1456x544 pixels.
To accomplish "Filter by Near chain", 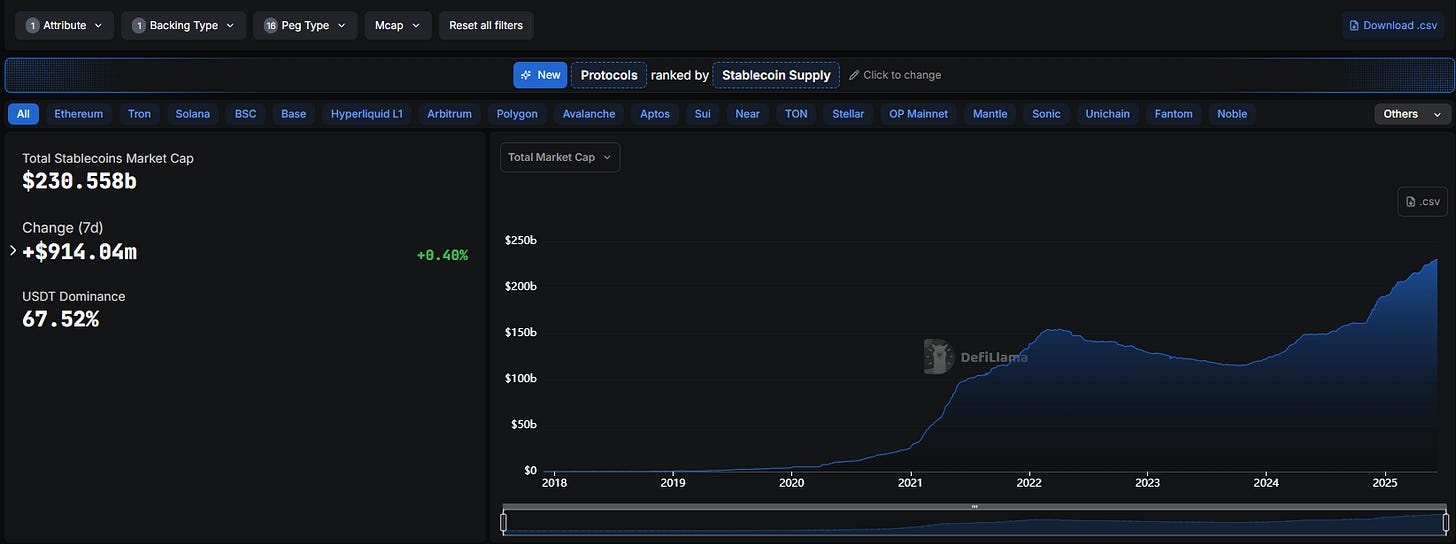I will tap(748, 114).
